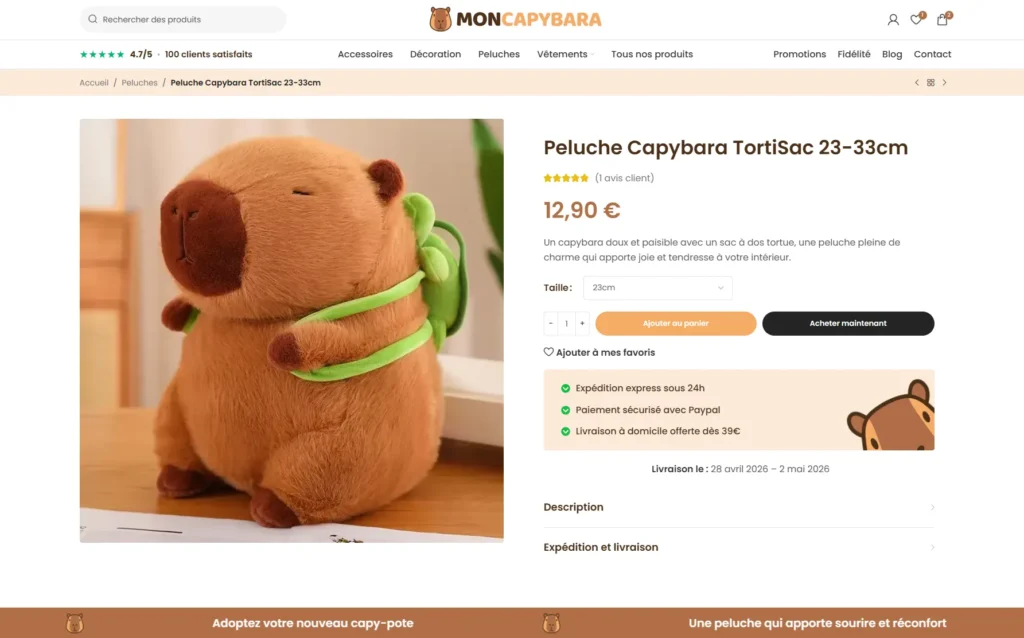Go to previous product arrow
This screenshot has height=638, width=1024.
point(916,82)
